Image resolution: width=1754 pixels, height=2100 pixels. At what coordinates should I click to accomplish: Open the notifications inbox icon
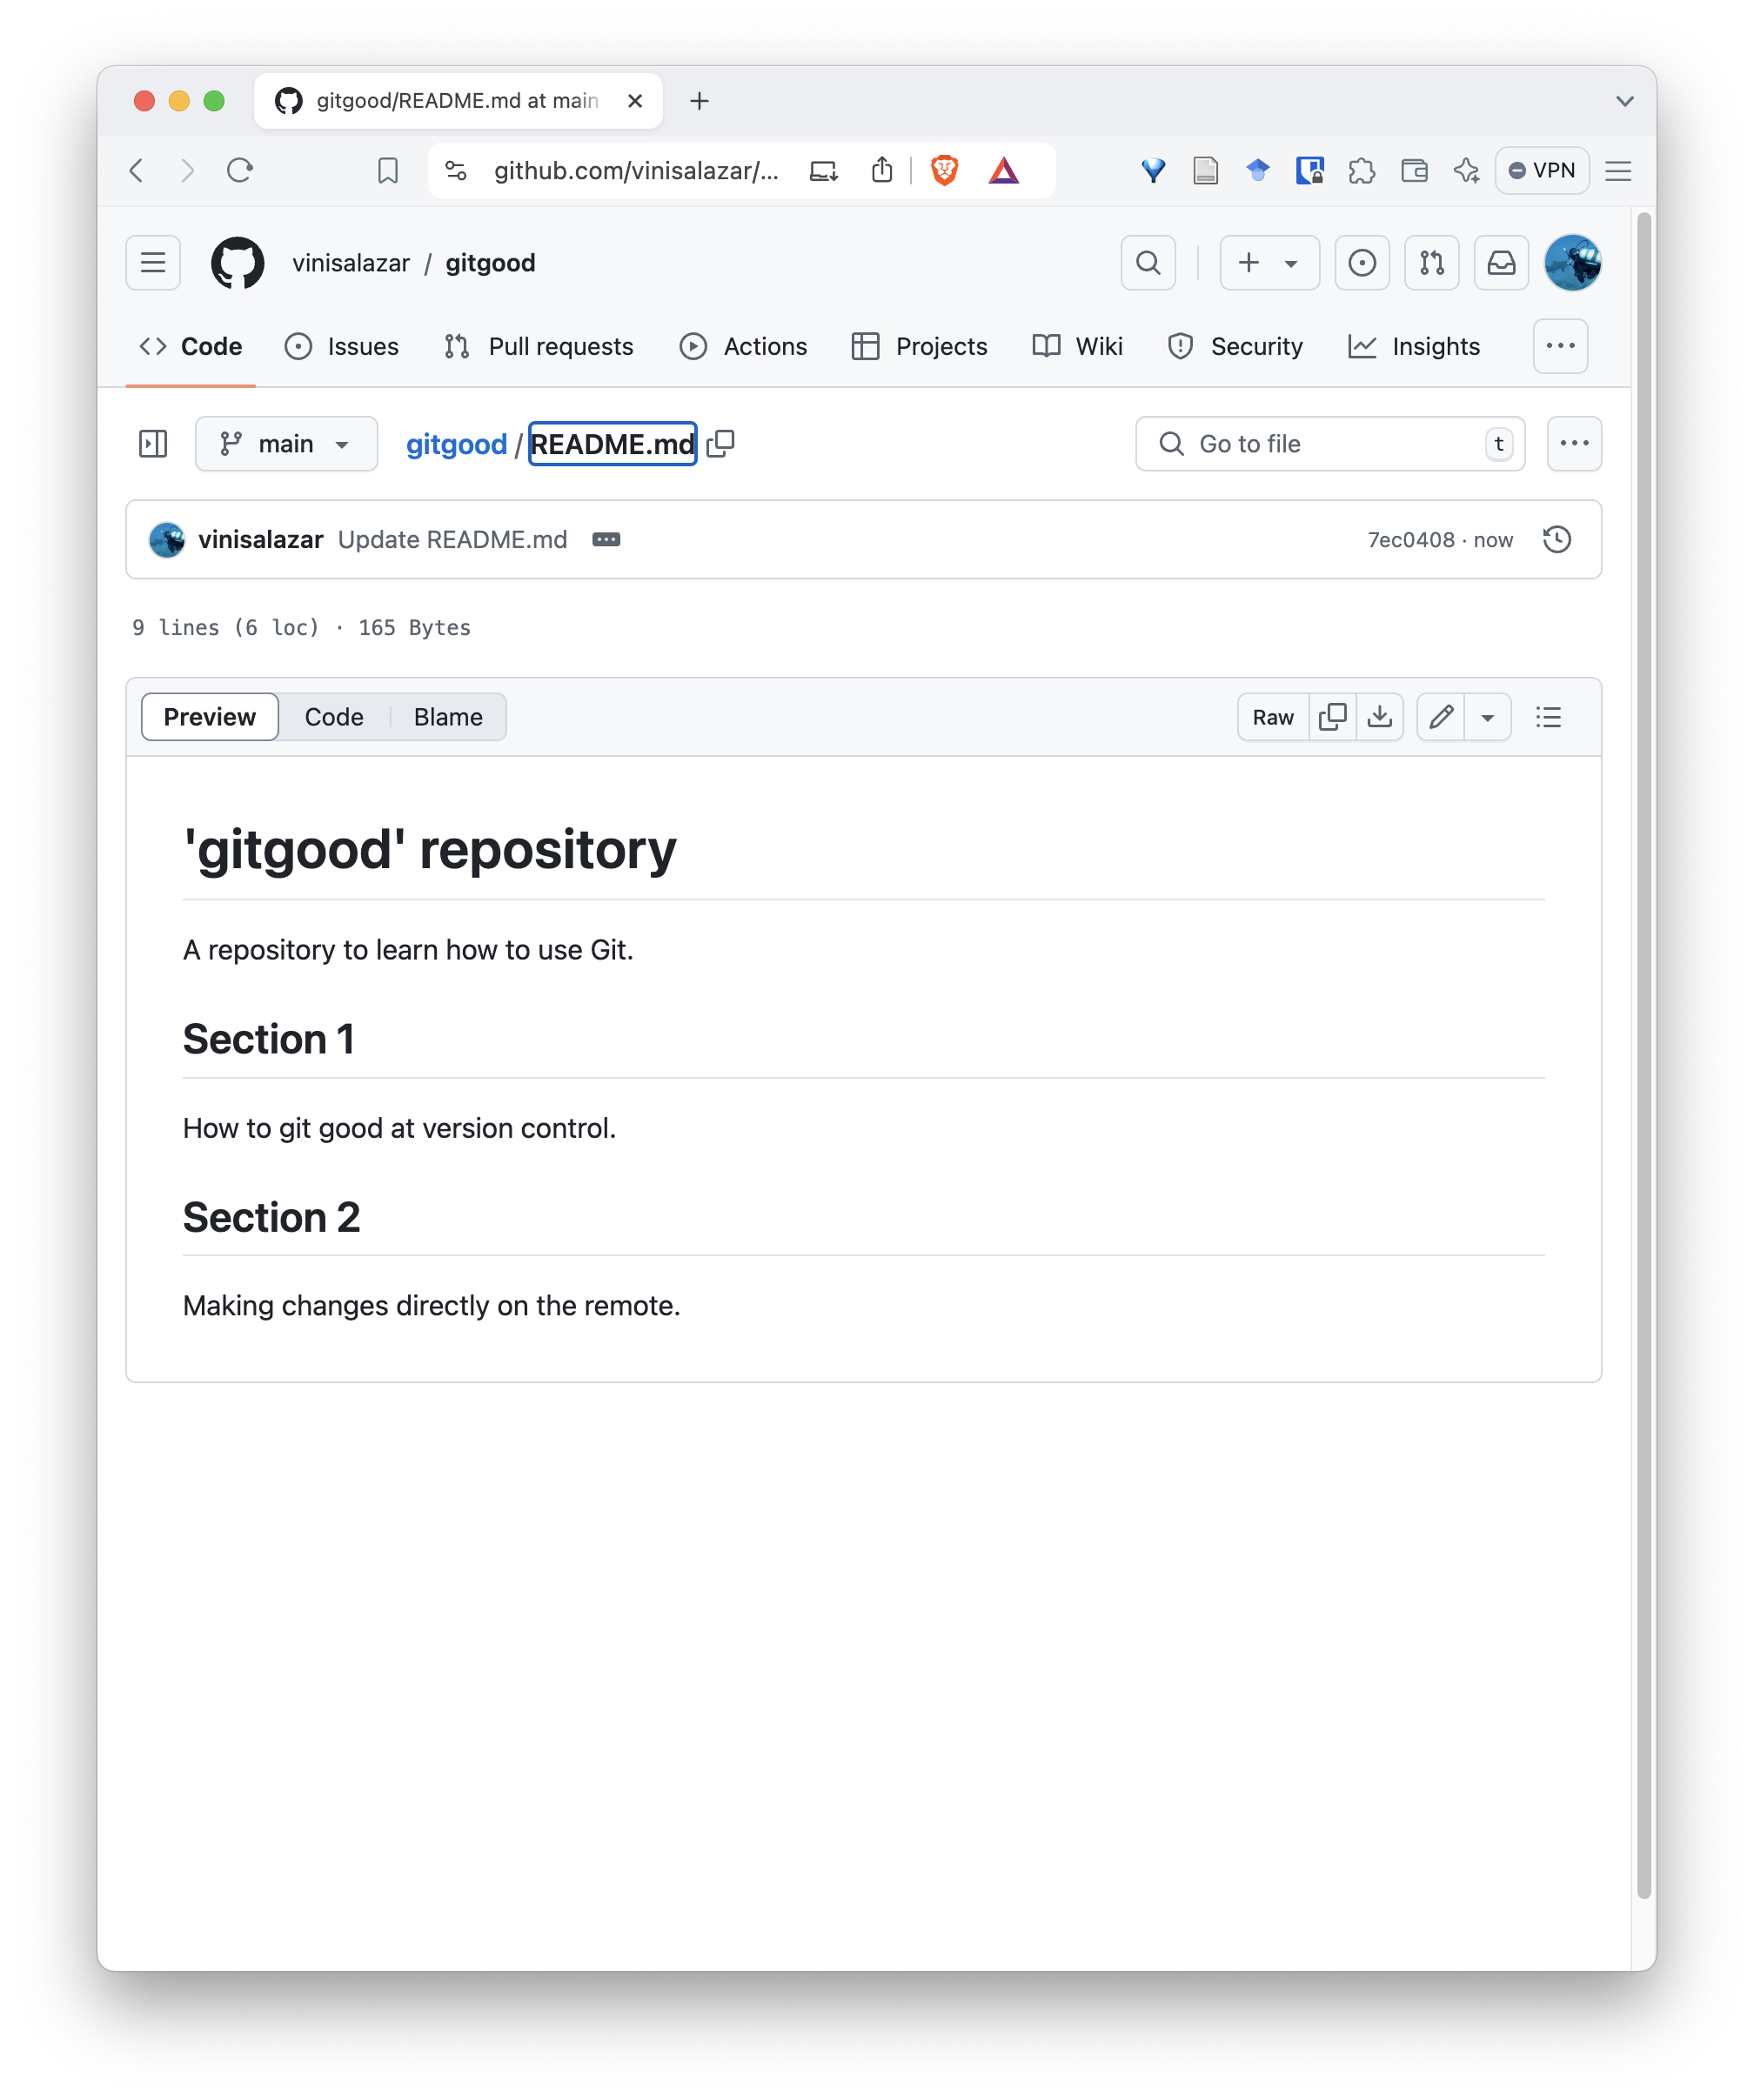(x=1501, y=263)
